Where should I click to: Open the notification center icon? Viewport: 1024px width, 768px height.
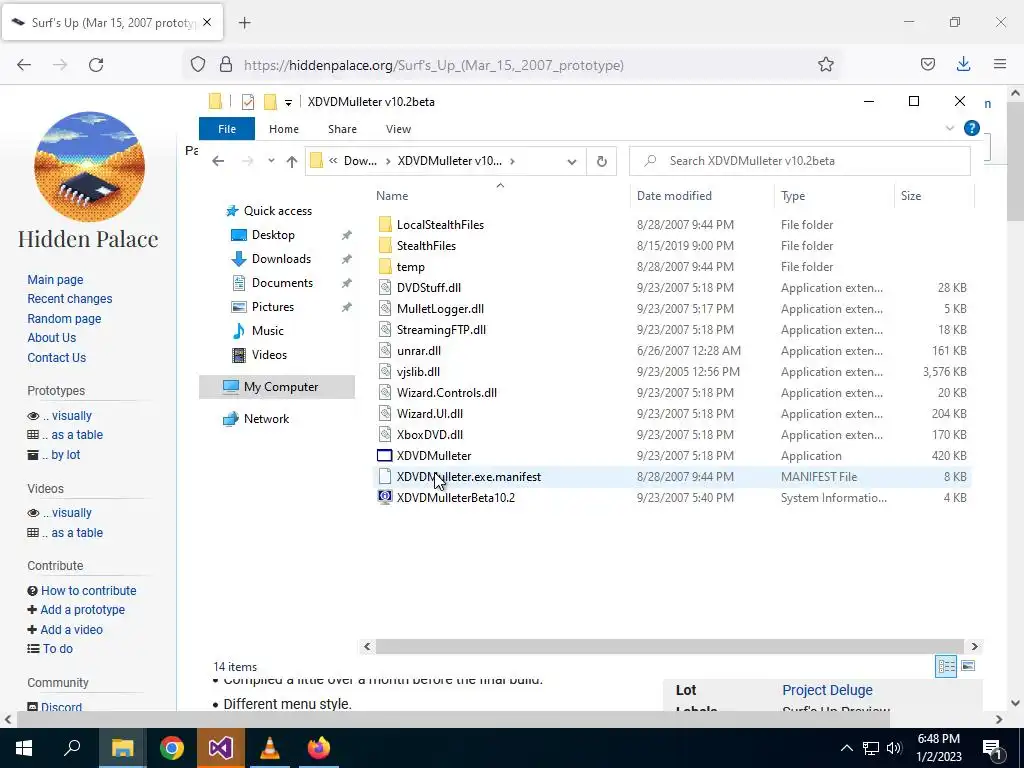click(993, 748)
